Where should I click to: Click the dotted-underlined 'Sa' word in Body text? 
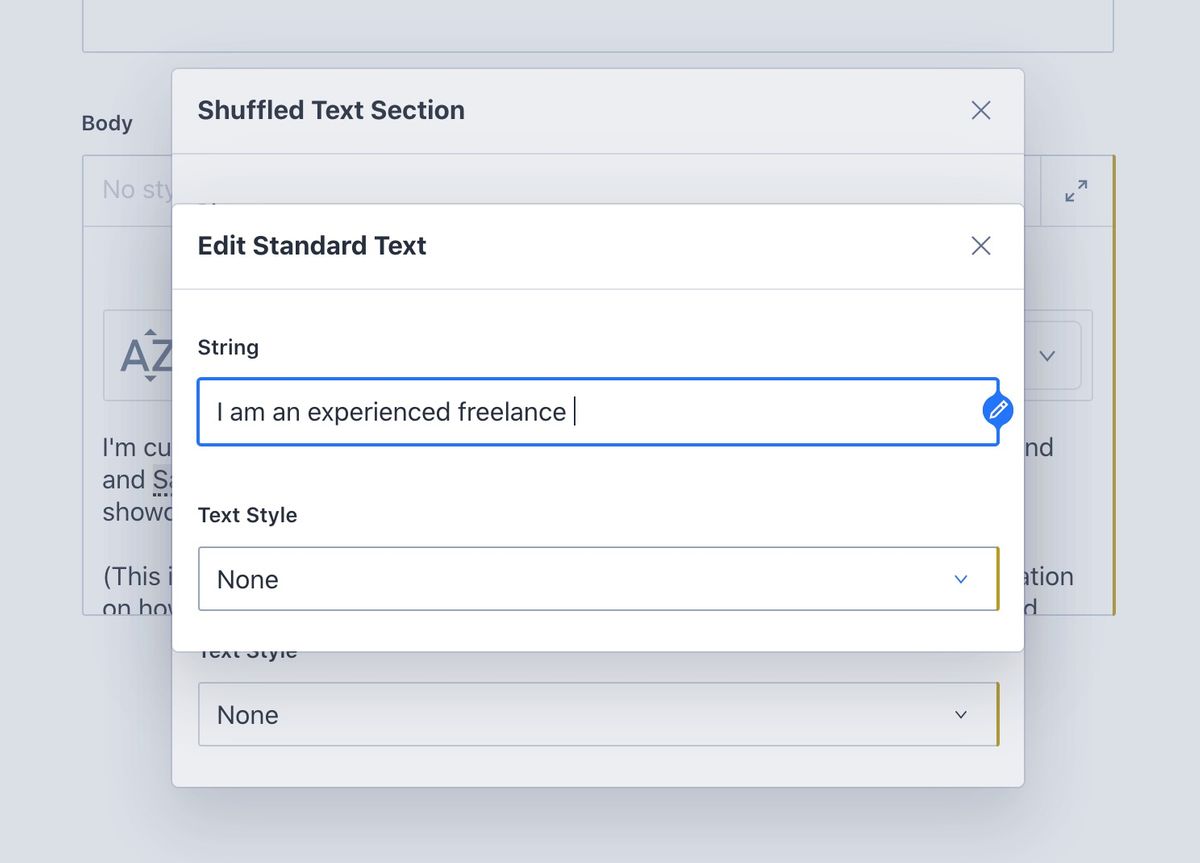pyautogui.click(x=162, y=480)
